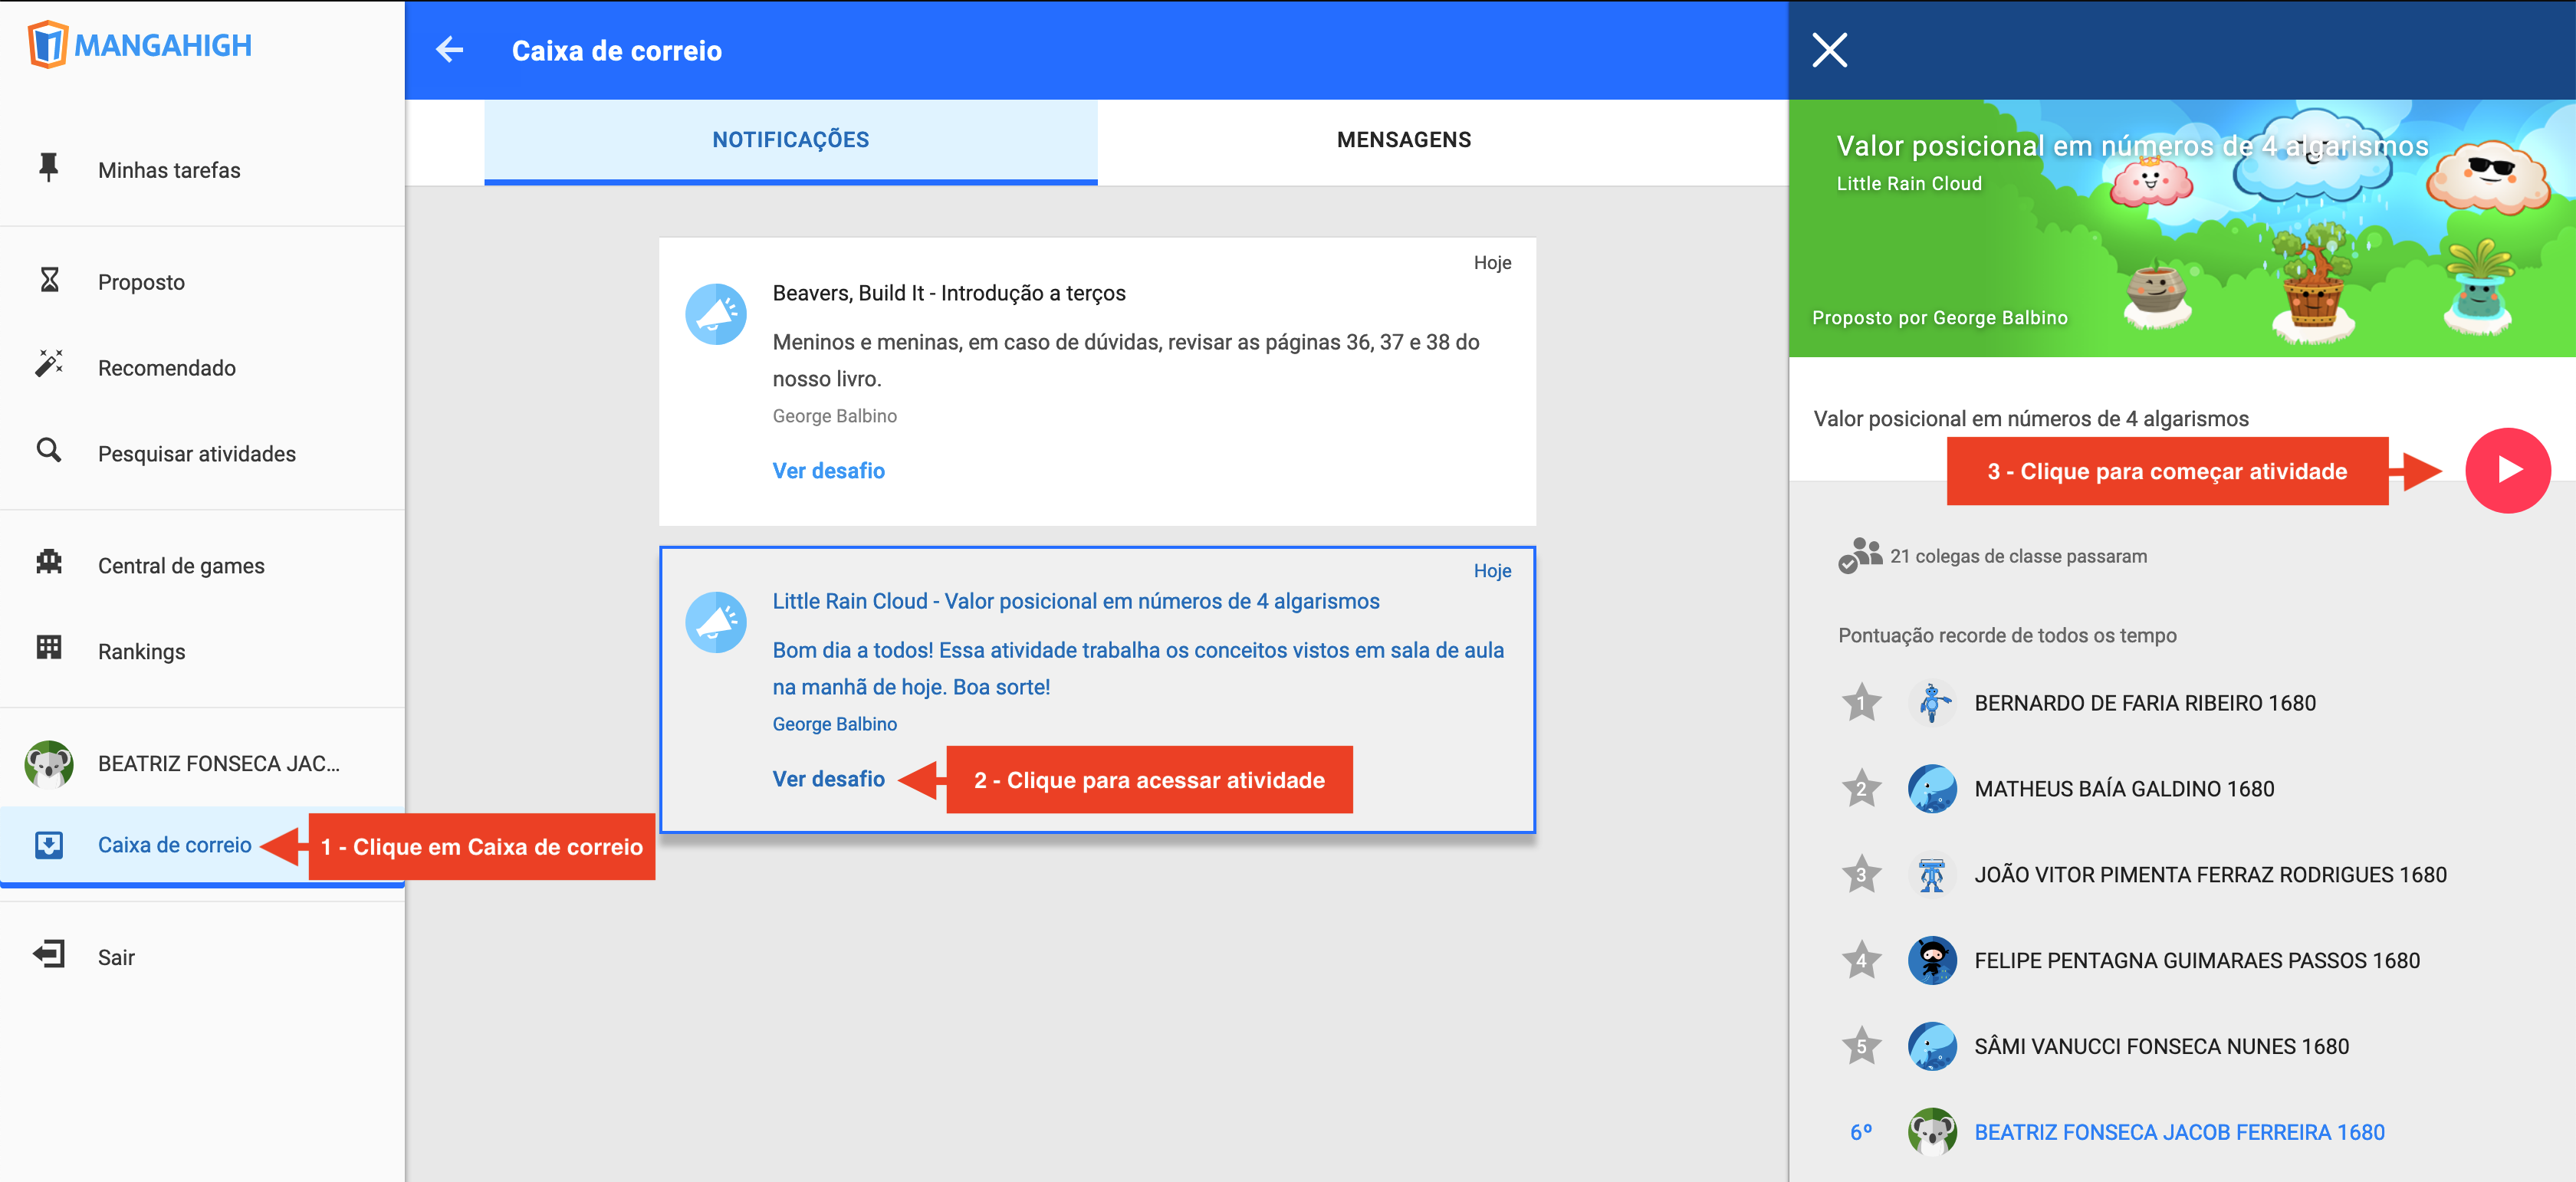Click the invader icon for Central de games
The image size is (2576, 1182).
(x=49, y=563)
